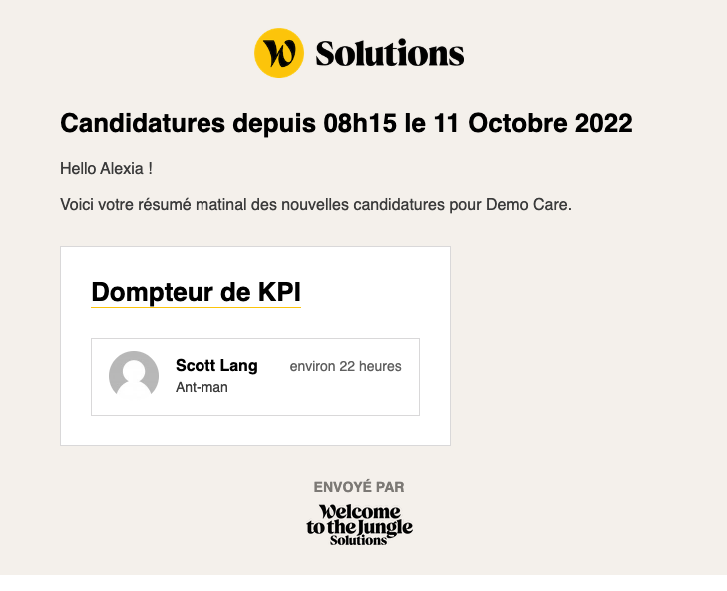Click the environ 22 heures timestamp

click(x=345, y=366)
